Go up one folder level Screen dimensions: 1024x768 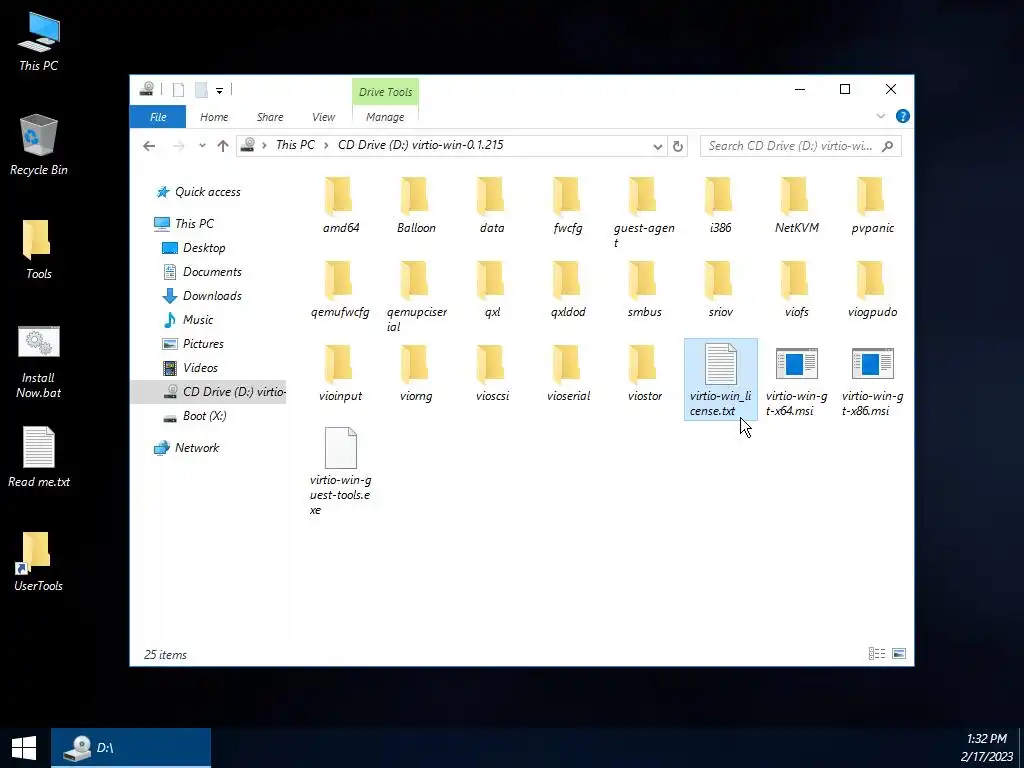pos(223,146)
